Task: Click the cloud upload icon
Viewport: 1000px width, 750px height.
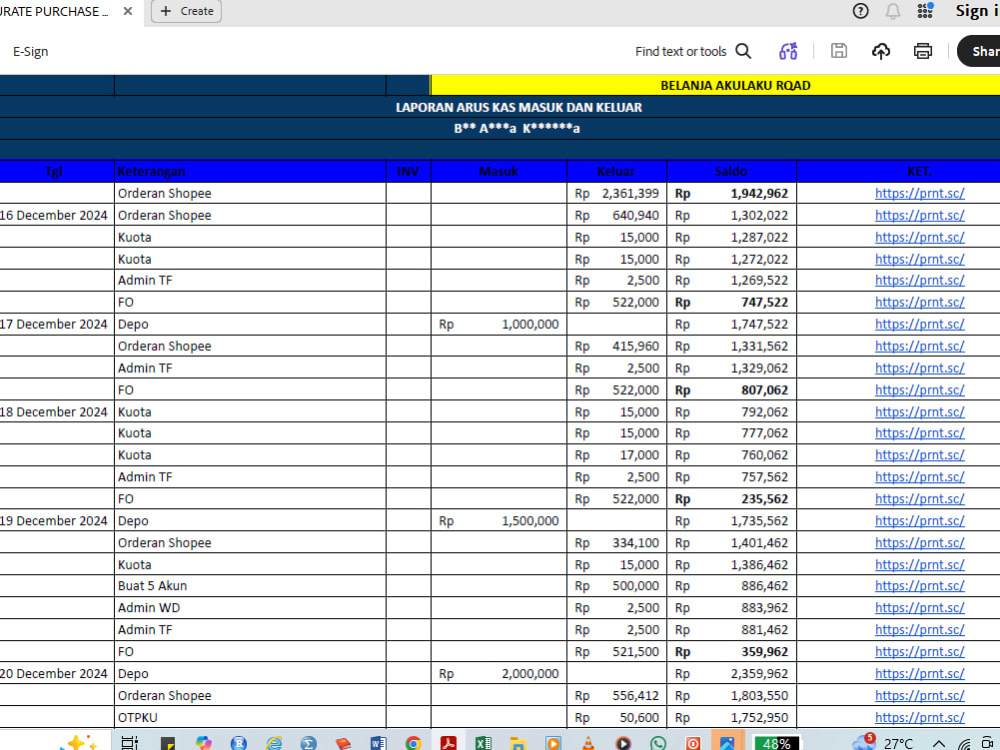Action: [x=881, y=51]
